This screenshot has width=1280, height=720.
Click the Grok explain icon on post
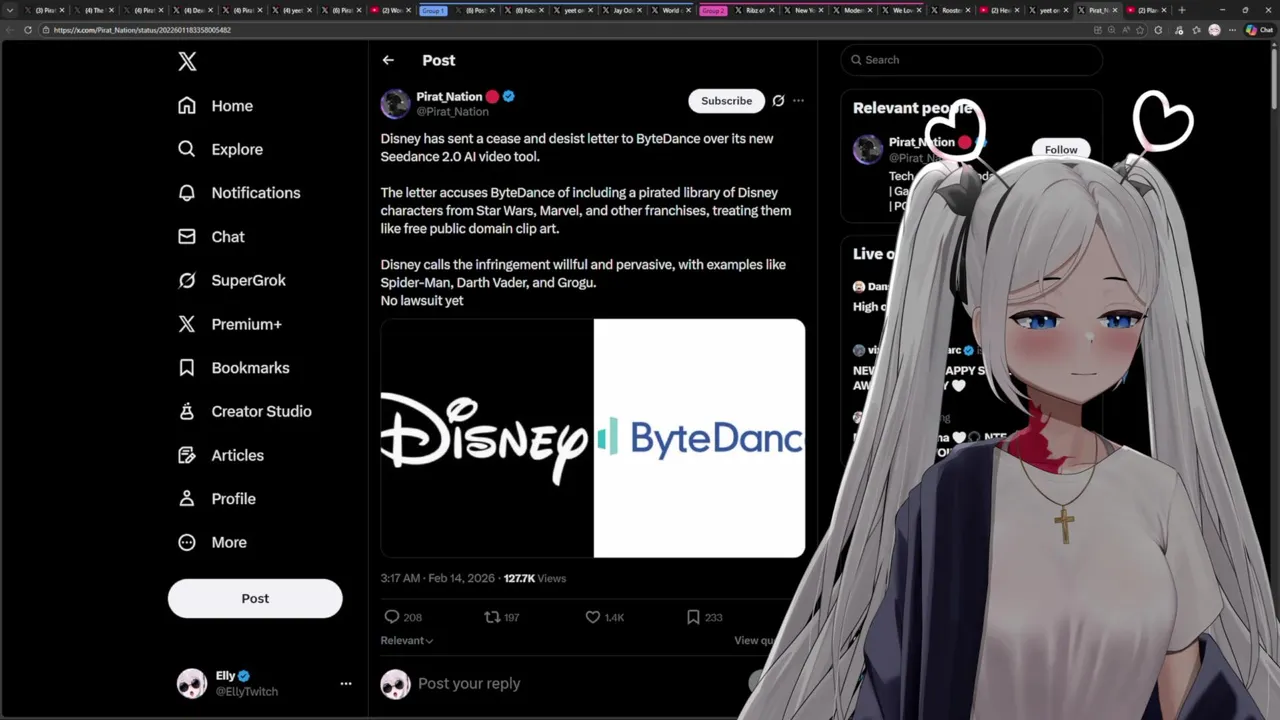click(778, 100)
